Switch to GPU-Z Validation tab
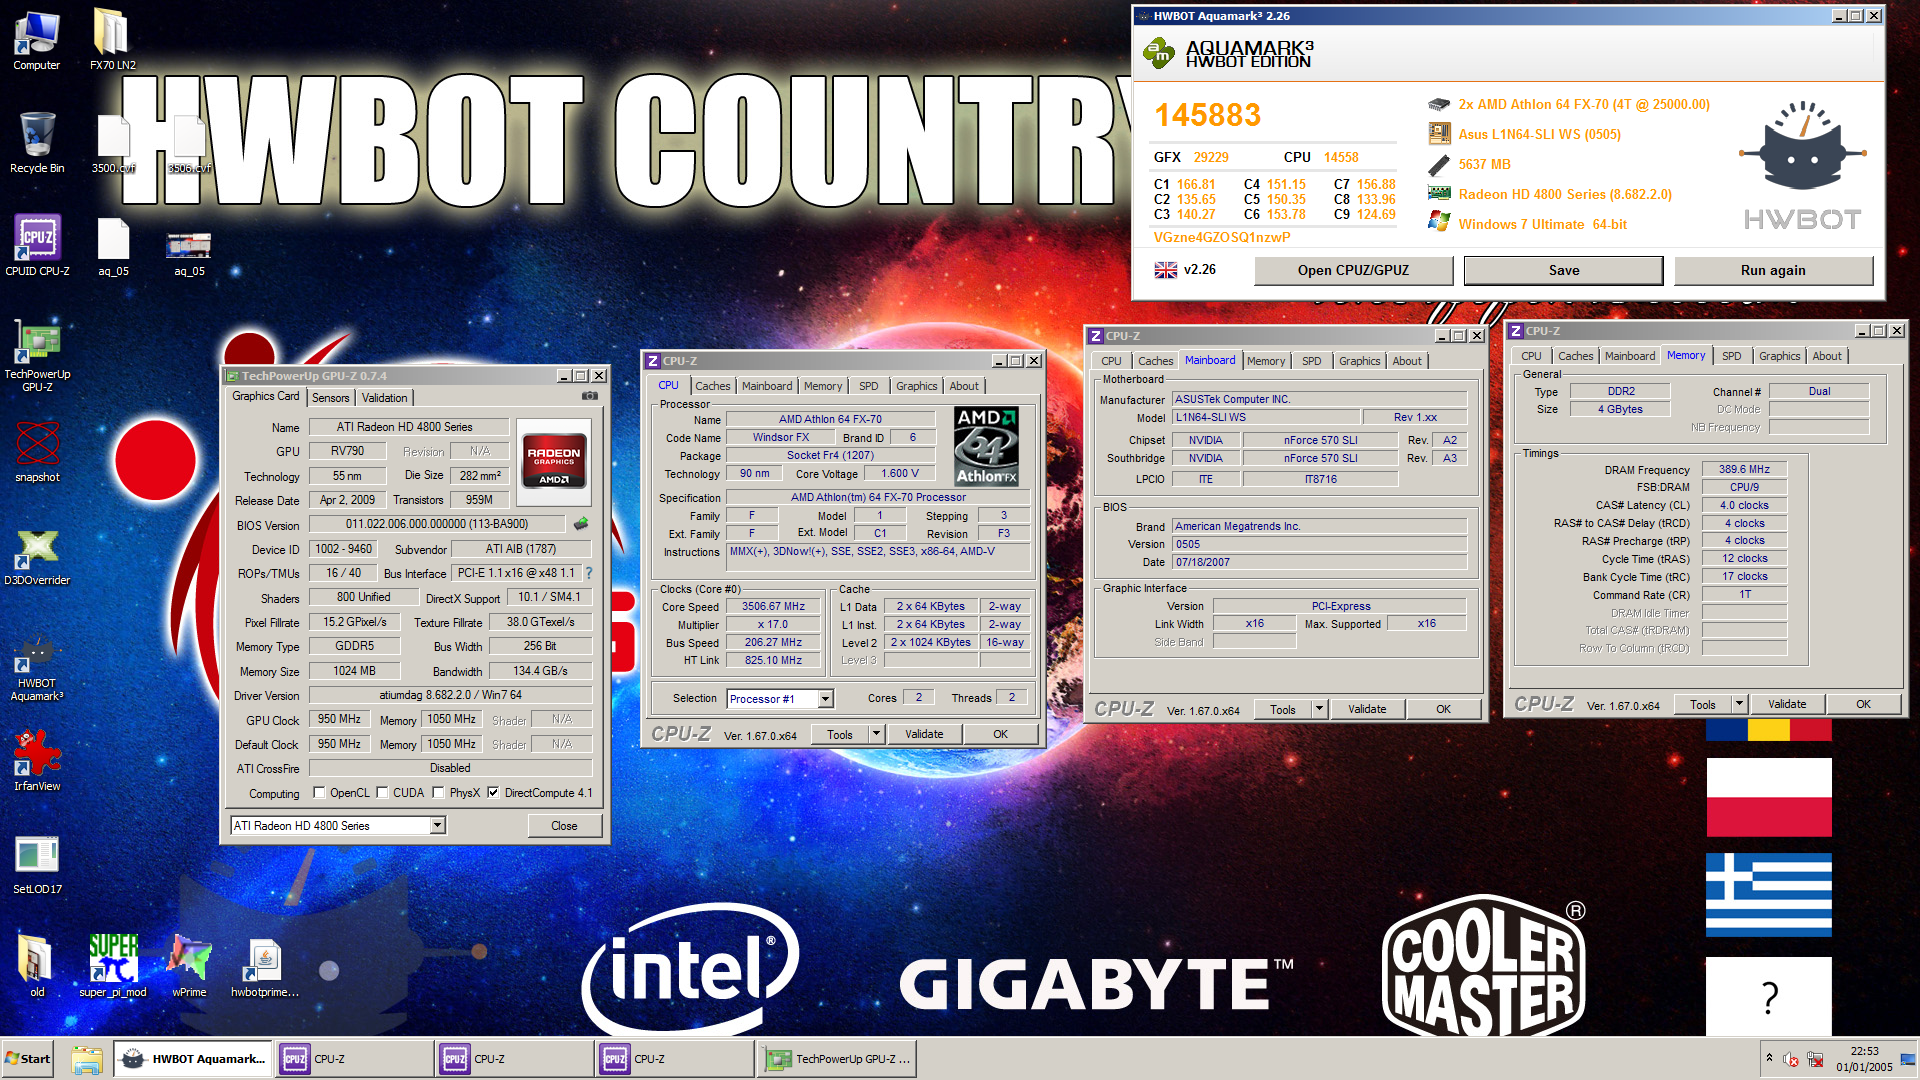The height and width of the screenshot is (1080, 1920). point(385,397)
